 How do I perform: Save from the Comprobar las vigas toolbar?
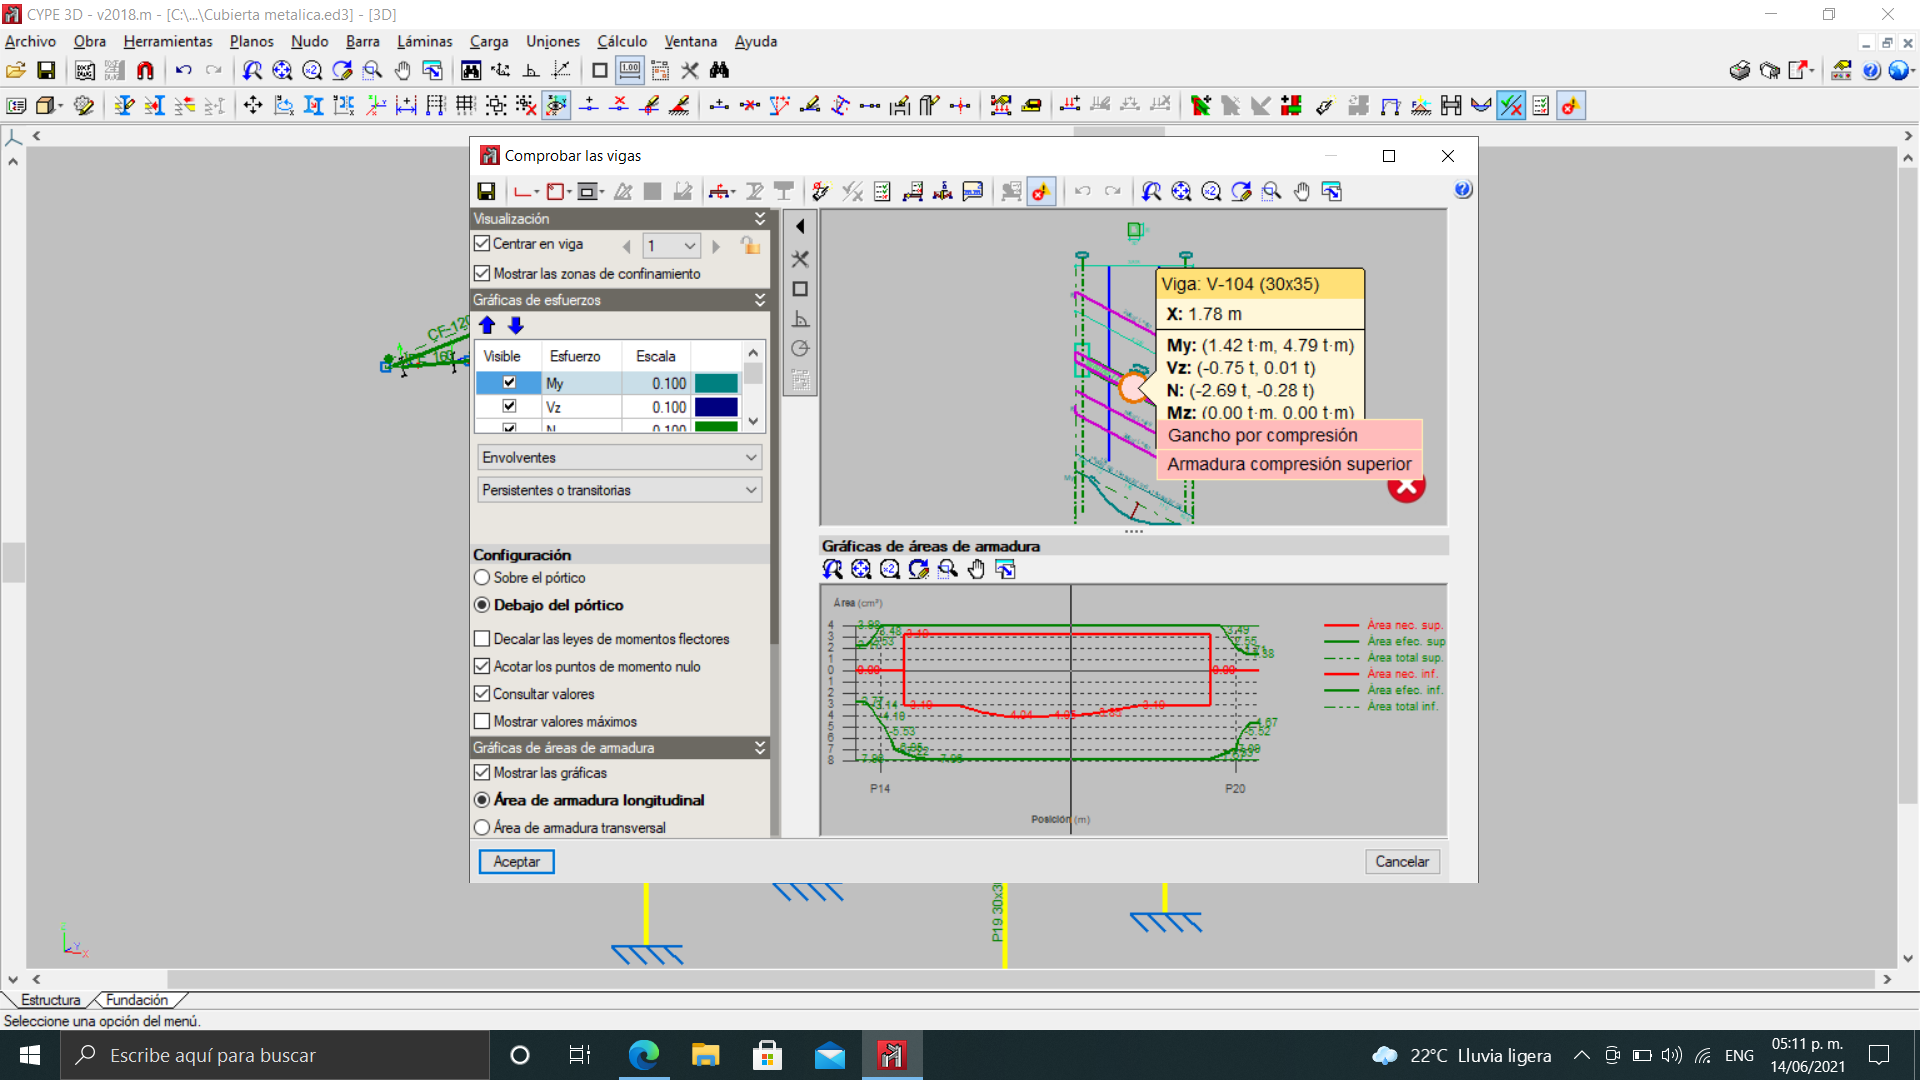pyautogui.click(x=486, y=191)
